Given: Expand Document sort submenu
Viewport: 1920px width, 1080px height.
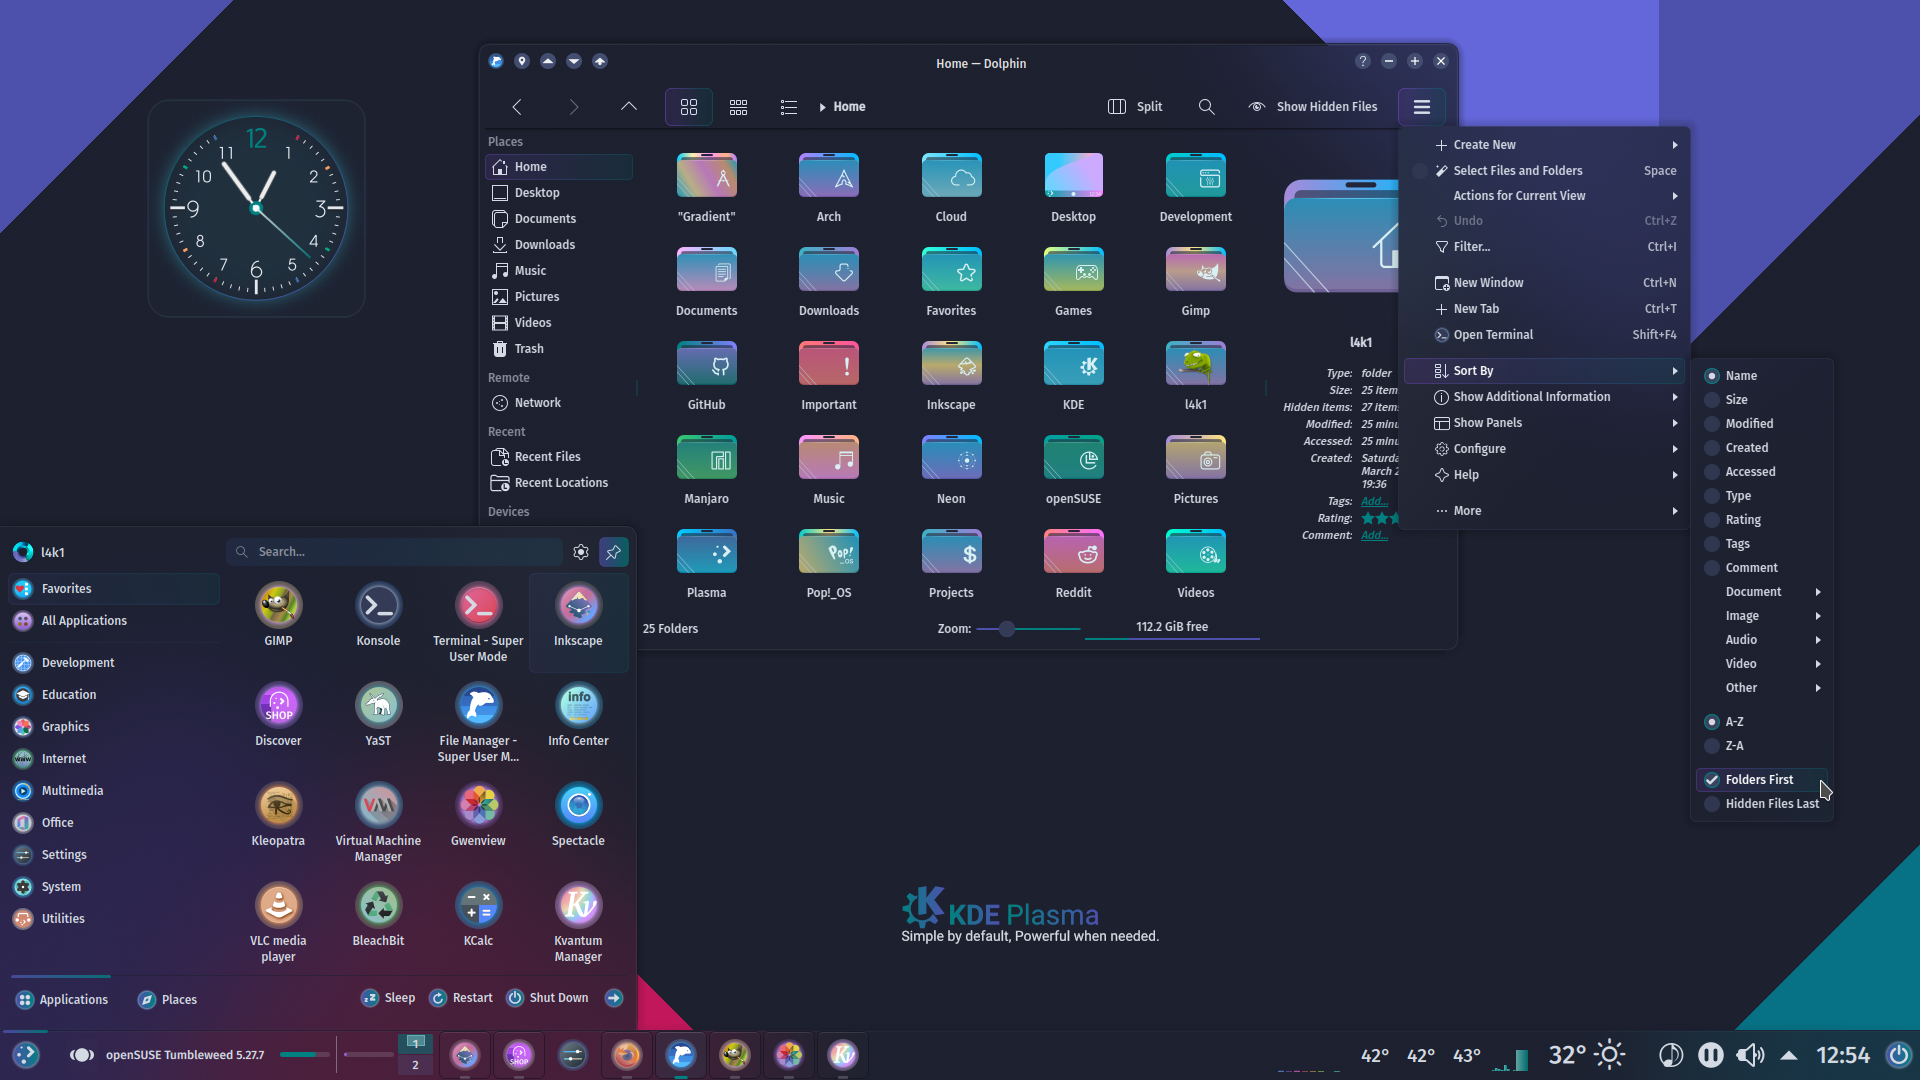Looking at the screenshot, I should point(1762,592).
